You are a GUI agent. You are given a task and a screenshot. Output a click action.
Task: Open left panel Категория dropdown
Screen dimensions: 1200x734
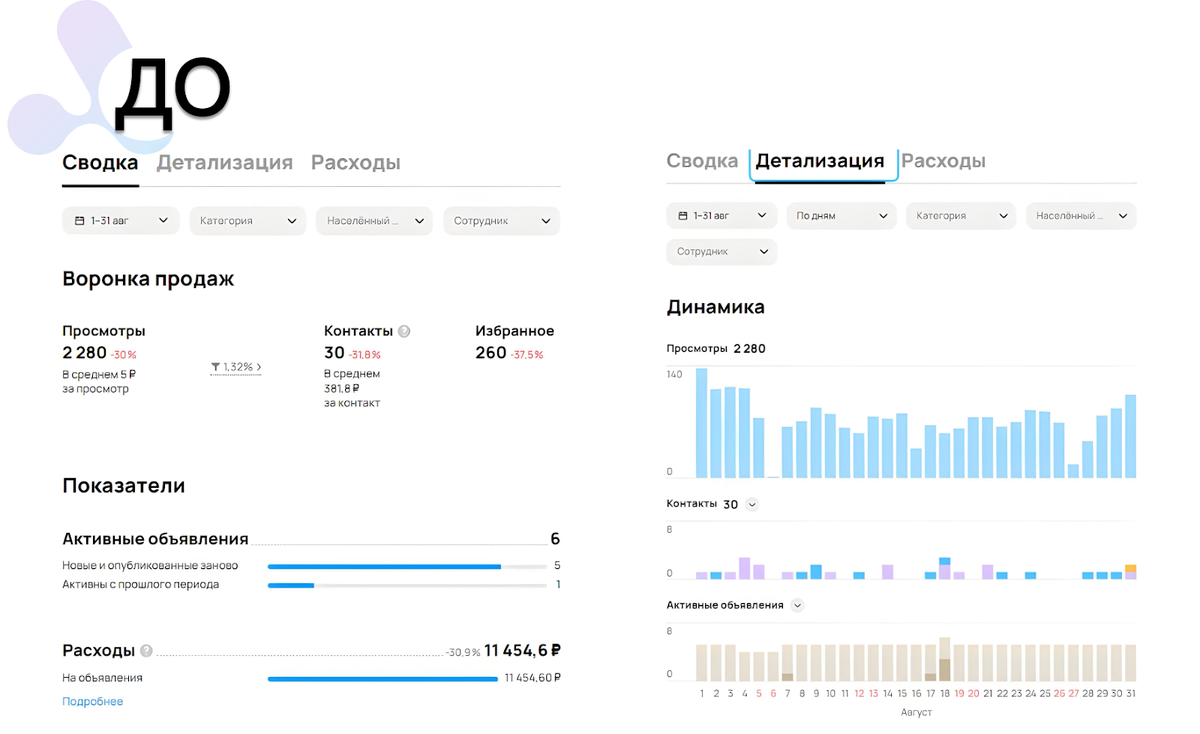point(248,221)
